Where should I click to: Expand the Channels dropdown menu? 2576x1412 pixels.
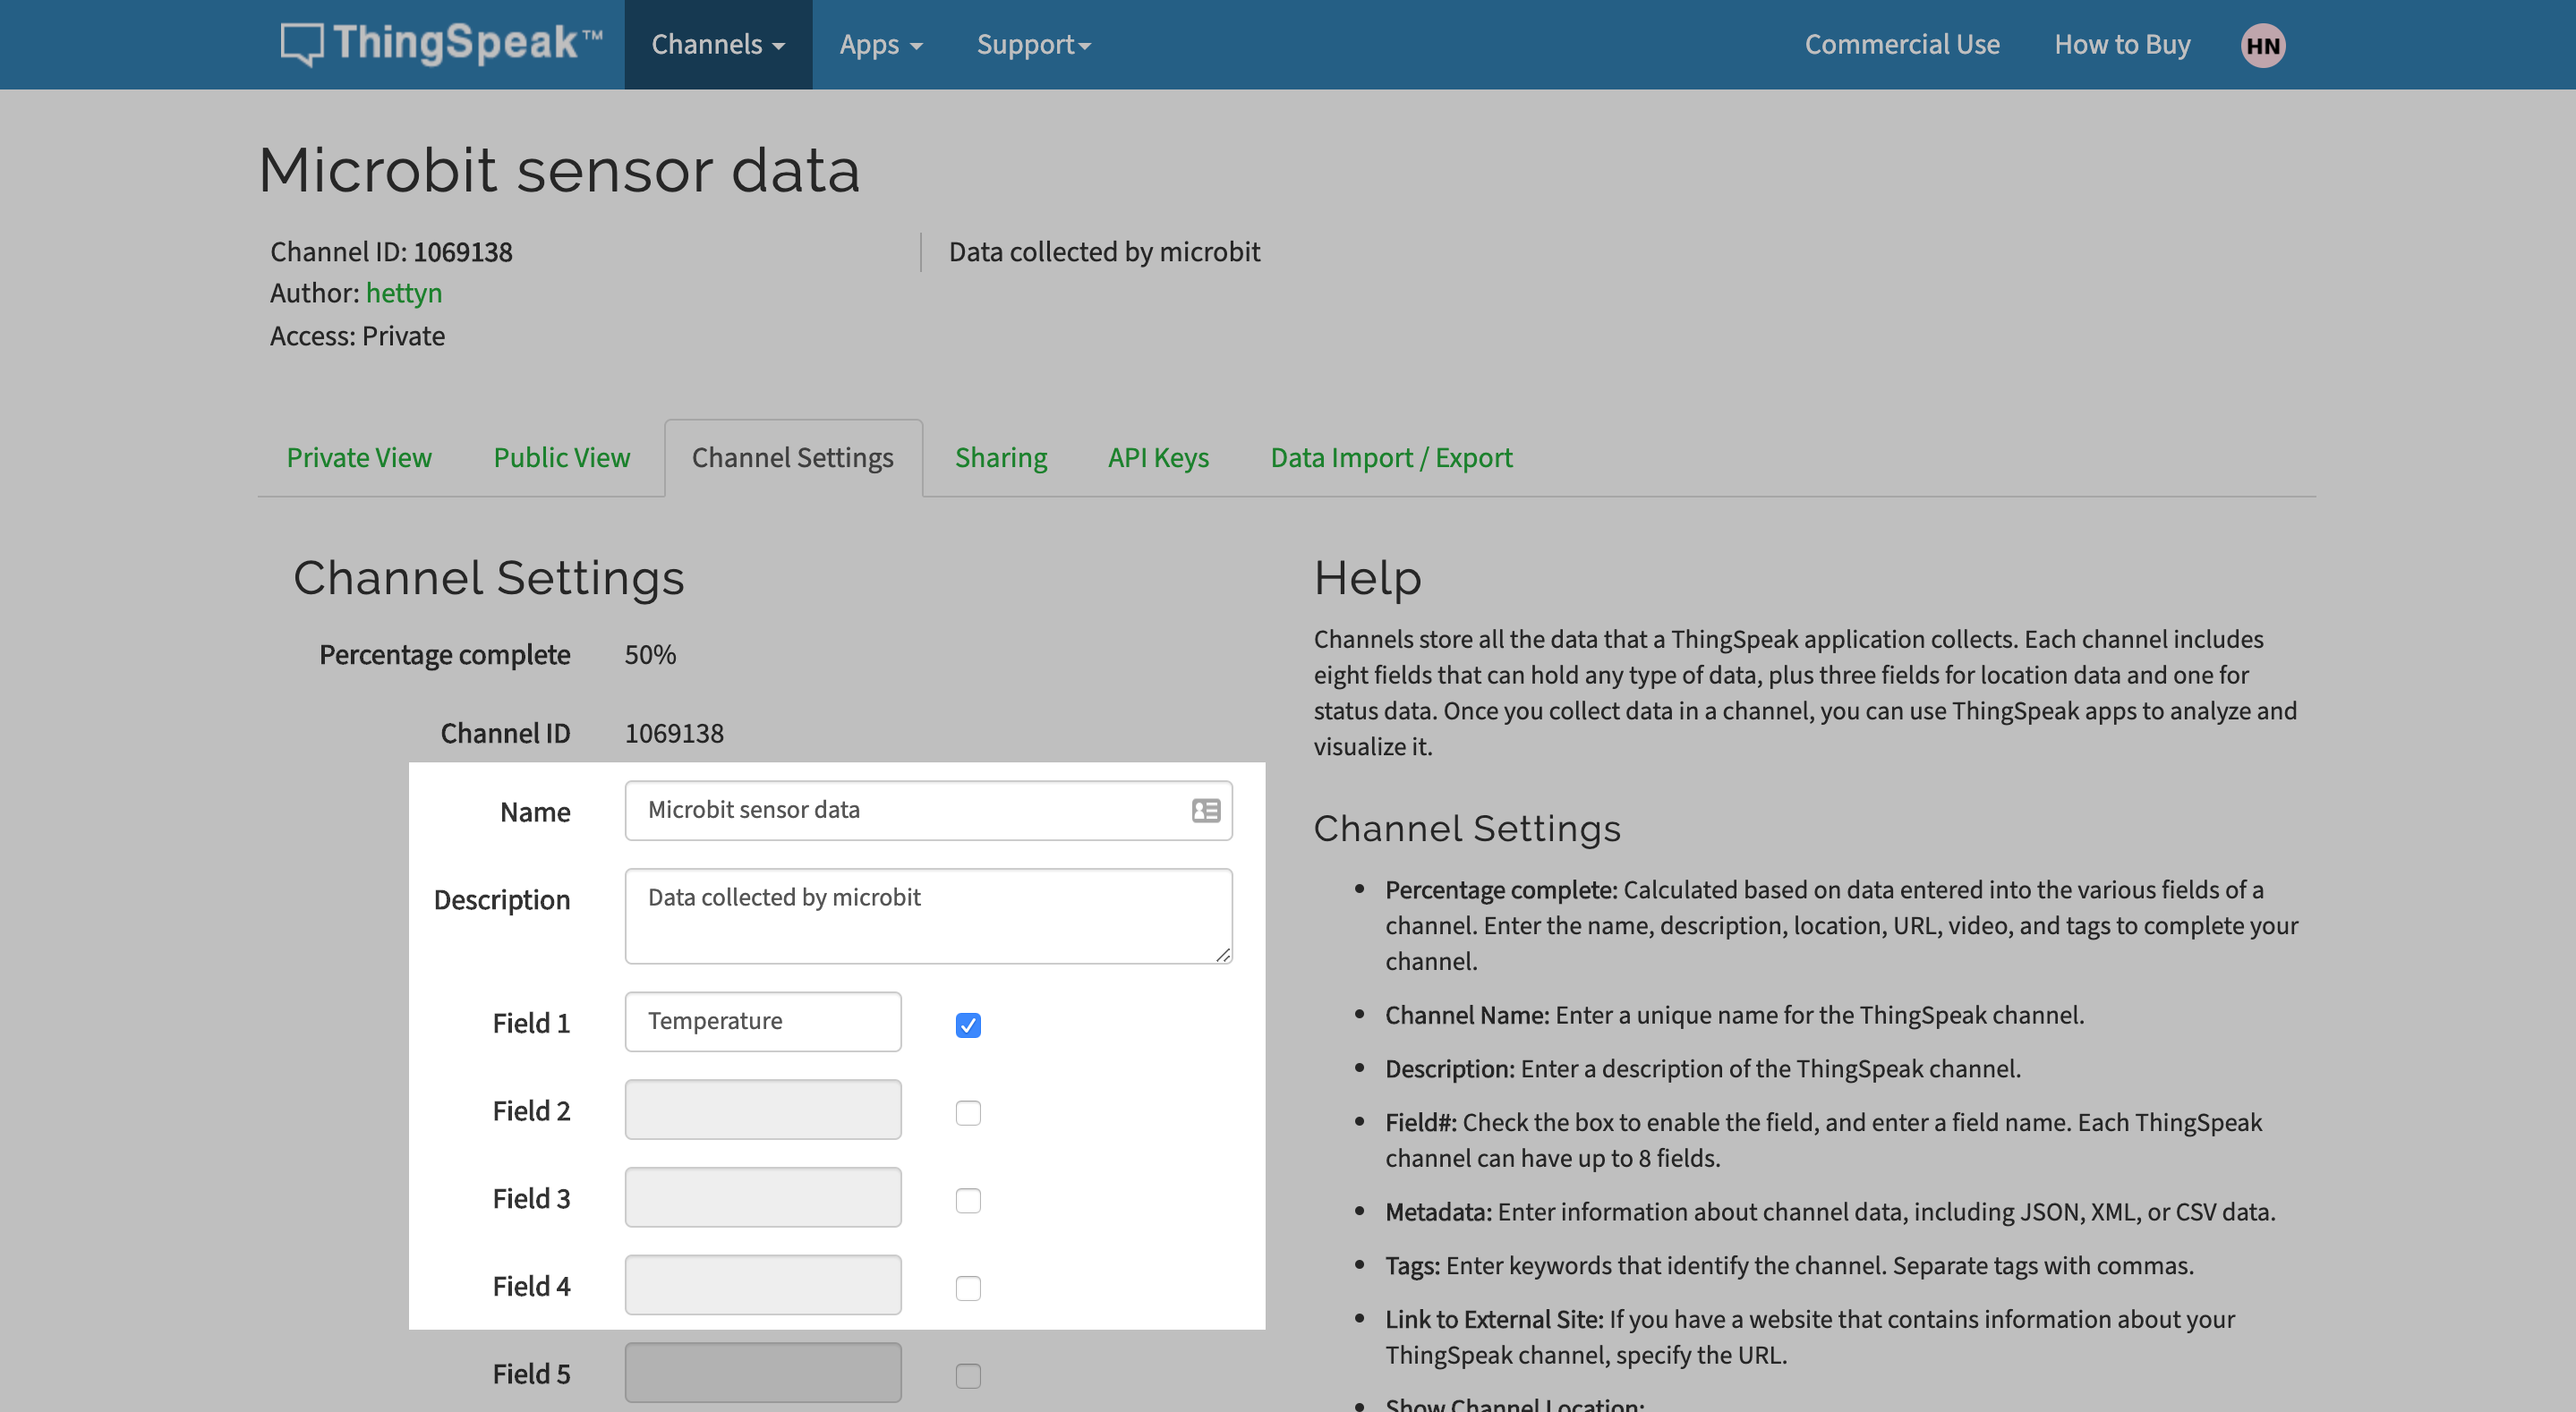(x=717, y=45)
